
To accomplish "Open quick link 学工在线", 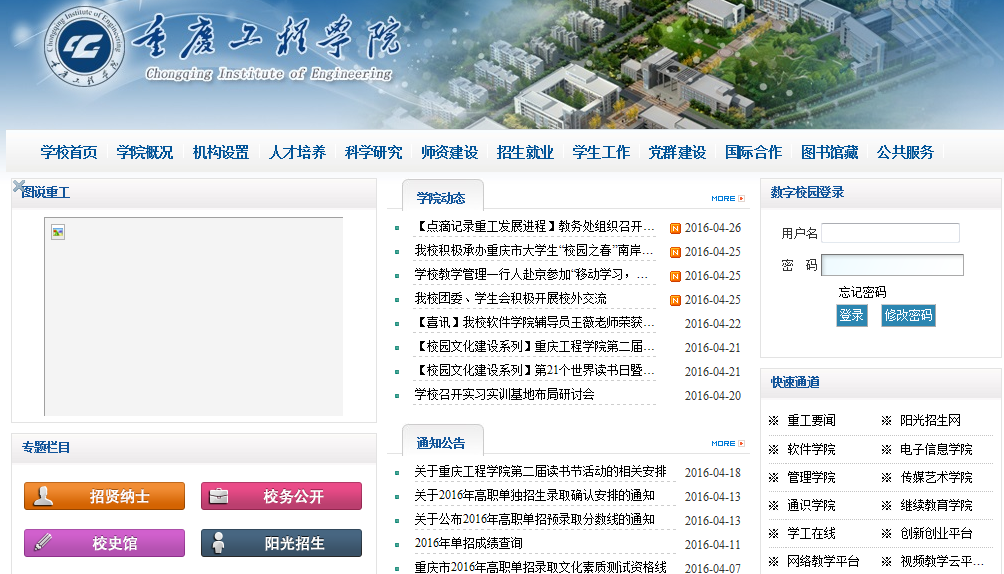I will click(811, 534).
